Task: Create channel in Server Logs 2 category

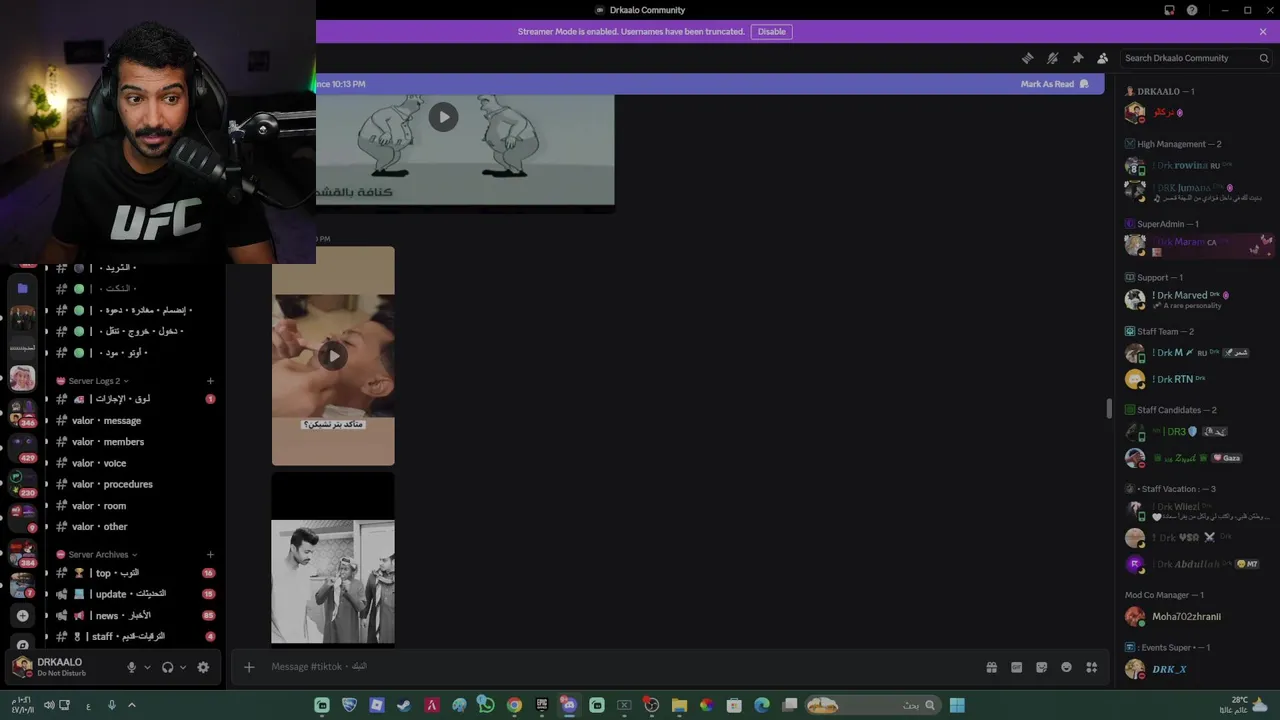Action: coord(210,381)
